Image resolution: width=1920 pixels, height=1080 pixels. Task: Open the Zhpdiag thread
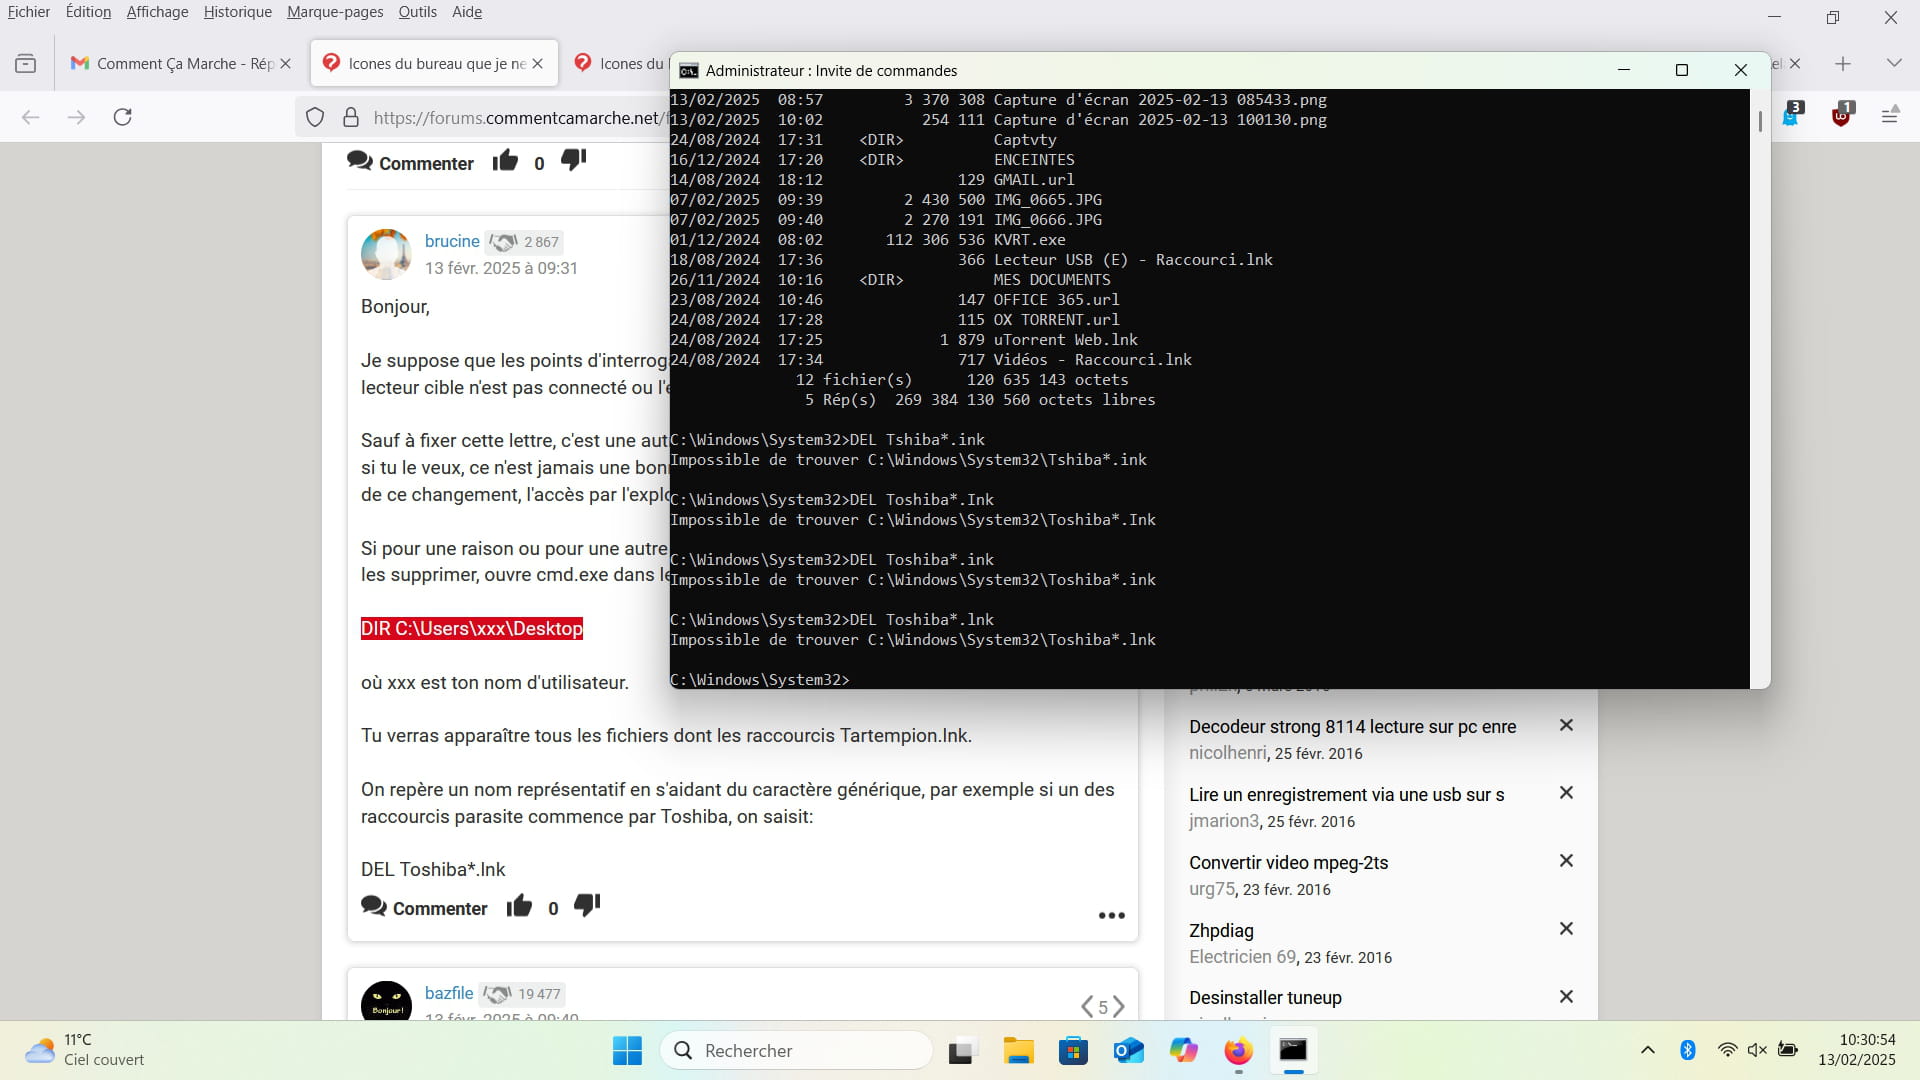1221,931
